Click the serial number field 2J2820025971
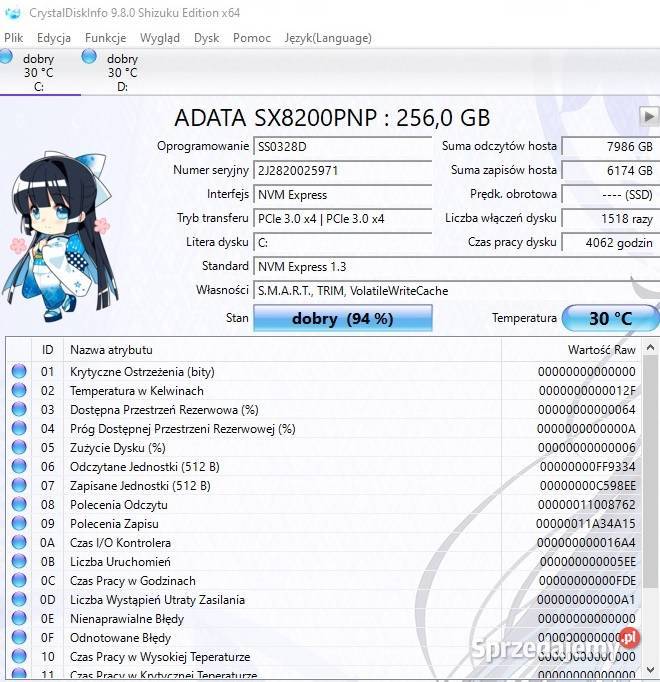The height and width of the screenshot is (682, 660). pos(342,170)
